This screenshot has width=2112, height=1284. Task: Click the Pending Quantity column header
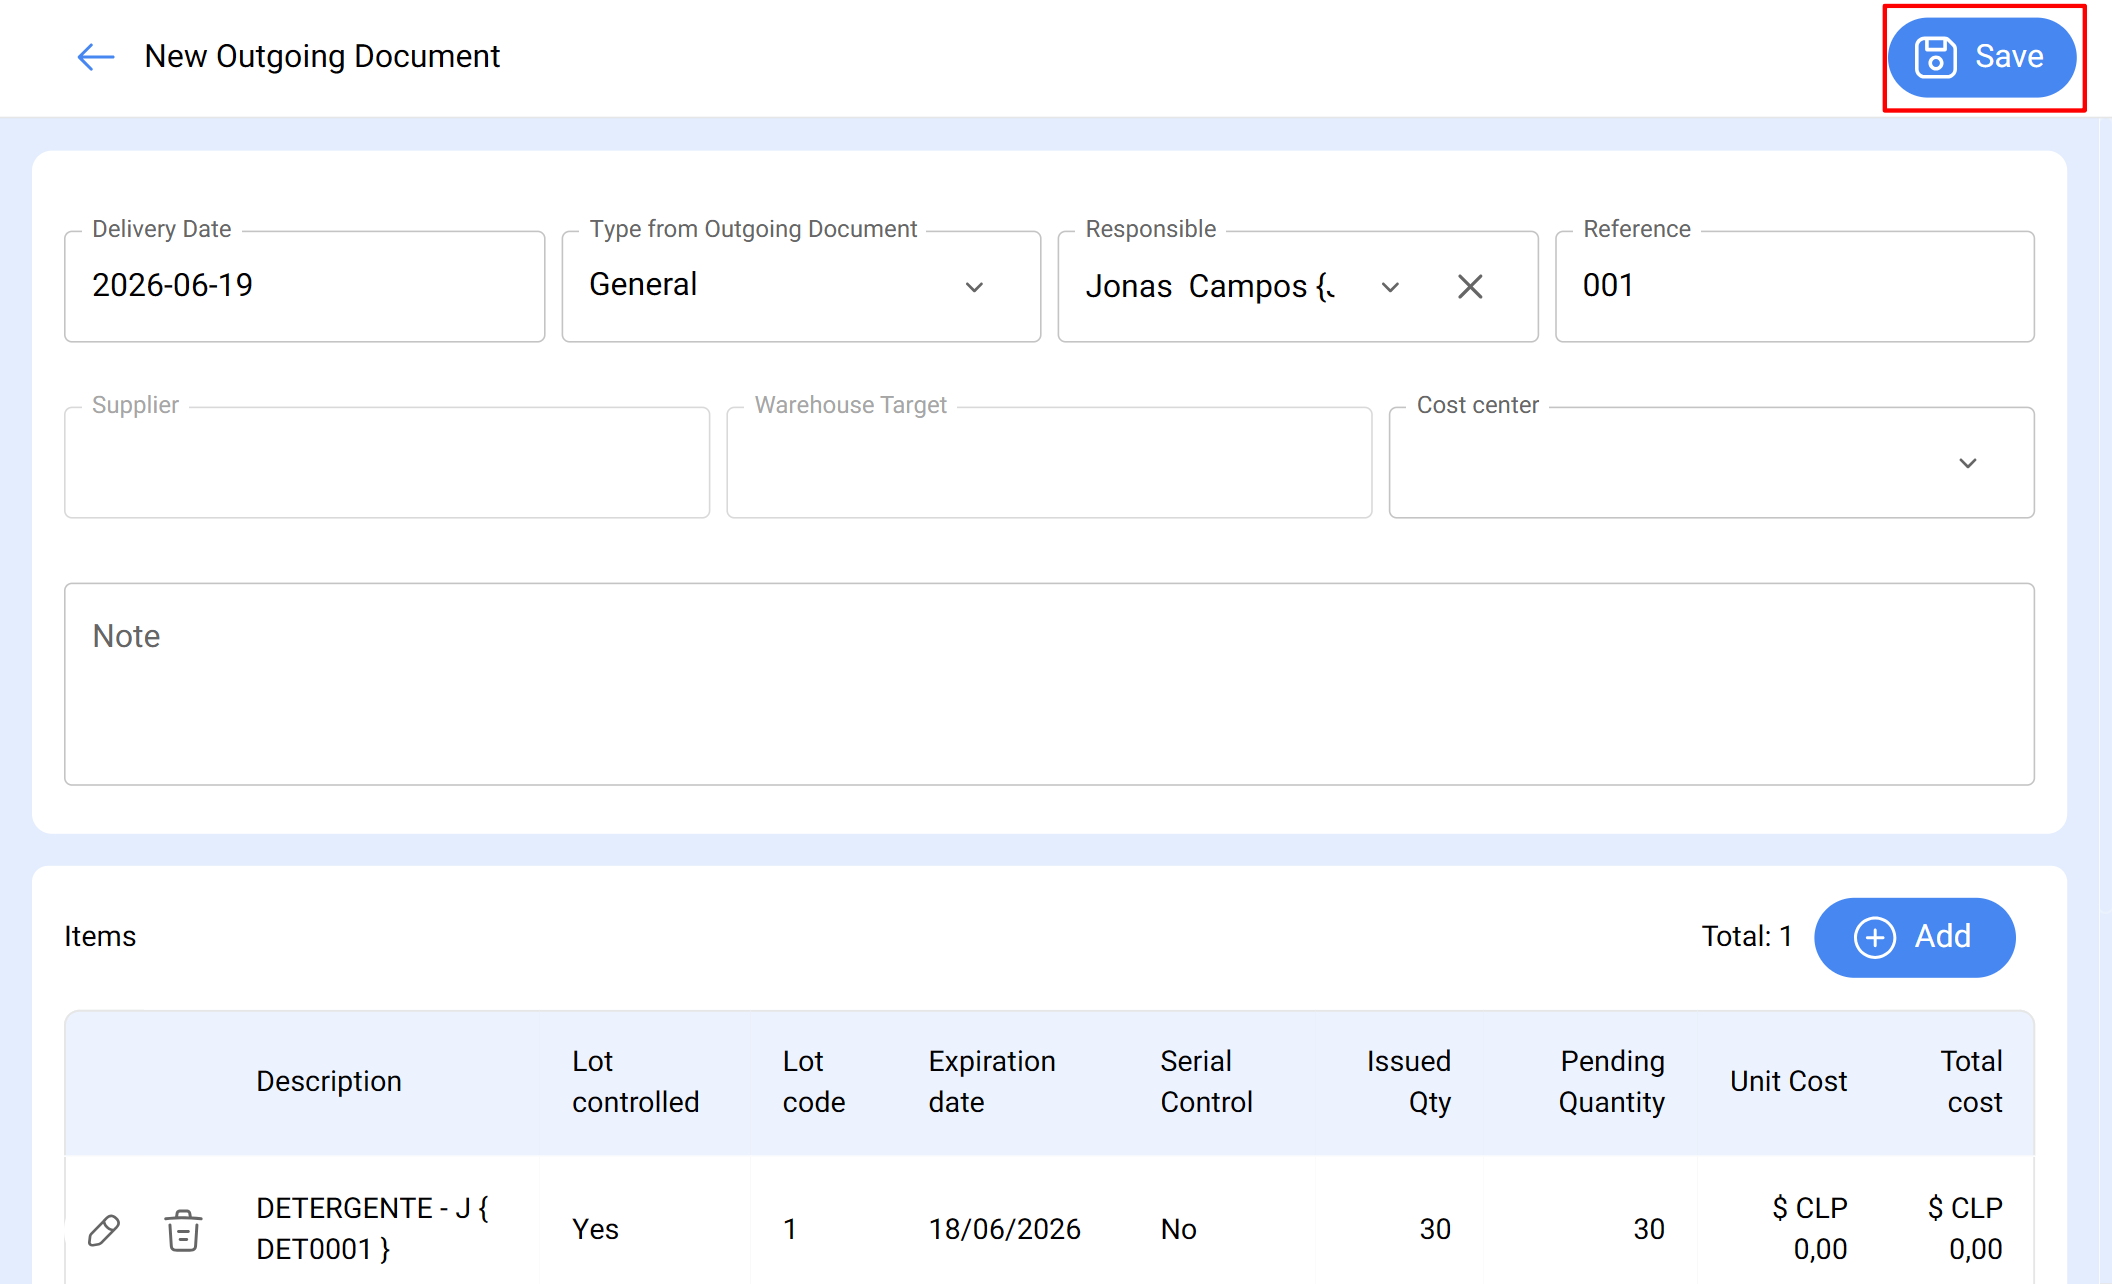point(1612,1081)
